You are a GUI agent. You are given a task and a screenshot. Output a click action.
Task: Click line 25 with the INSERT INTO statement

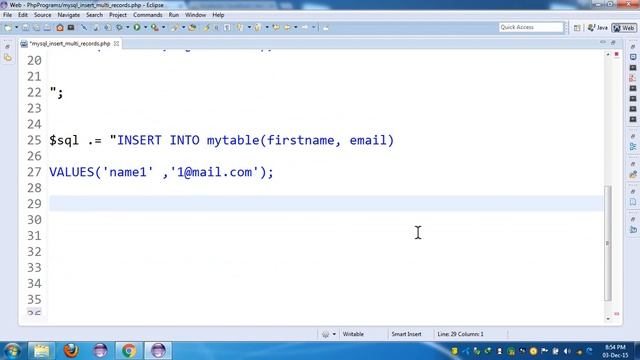coord(222,140)
